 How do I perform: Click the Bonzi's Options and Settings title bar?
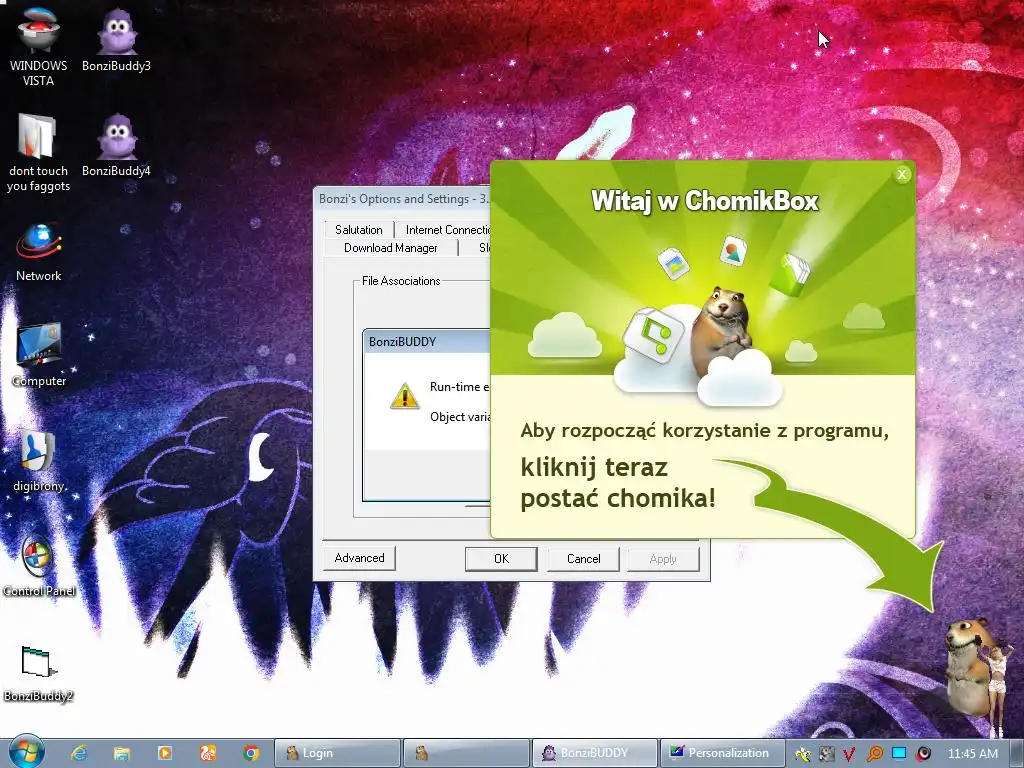(x=402, y=199)
